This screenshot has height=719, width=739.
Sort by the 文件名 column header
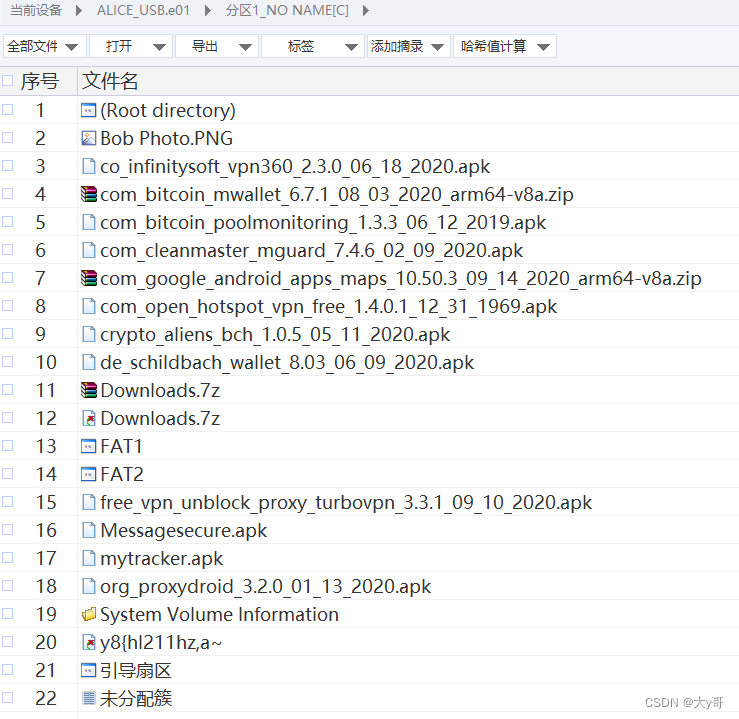tap(110, 81)
